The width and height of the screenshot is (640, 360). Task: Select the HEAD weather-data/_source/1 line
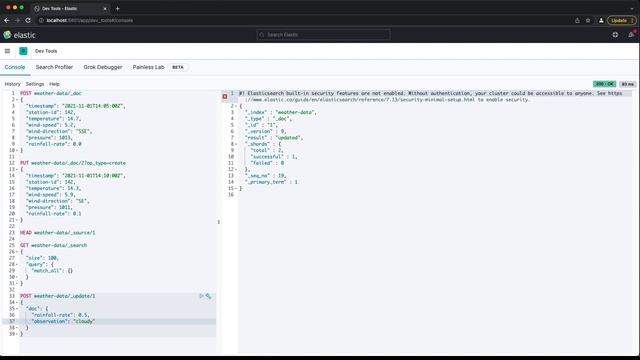pyautogui.click(x=58, y=233)
